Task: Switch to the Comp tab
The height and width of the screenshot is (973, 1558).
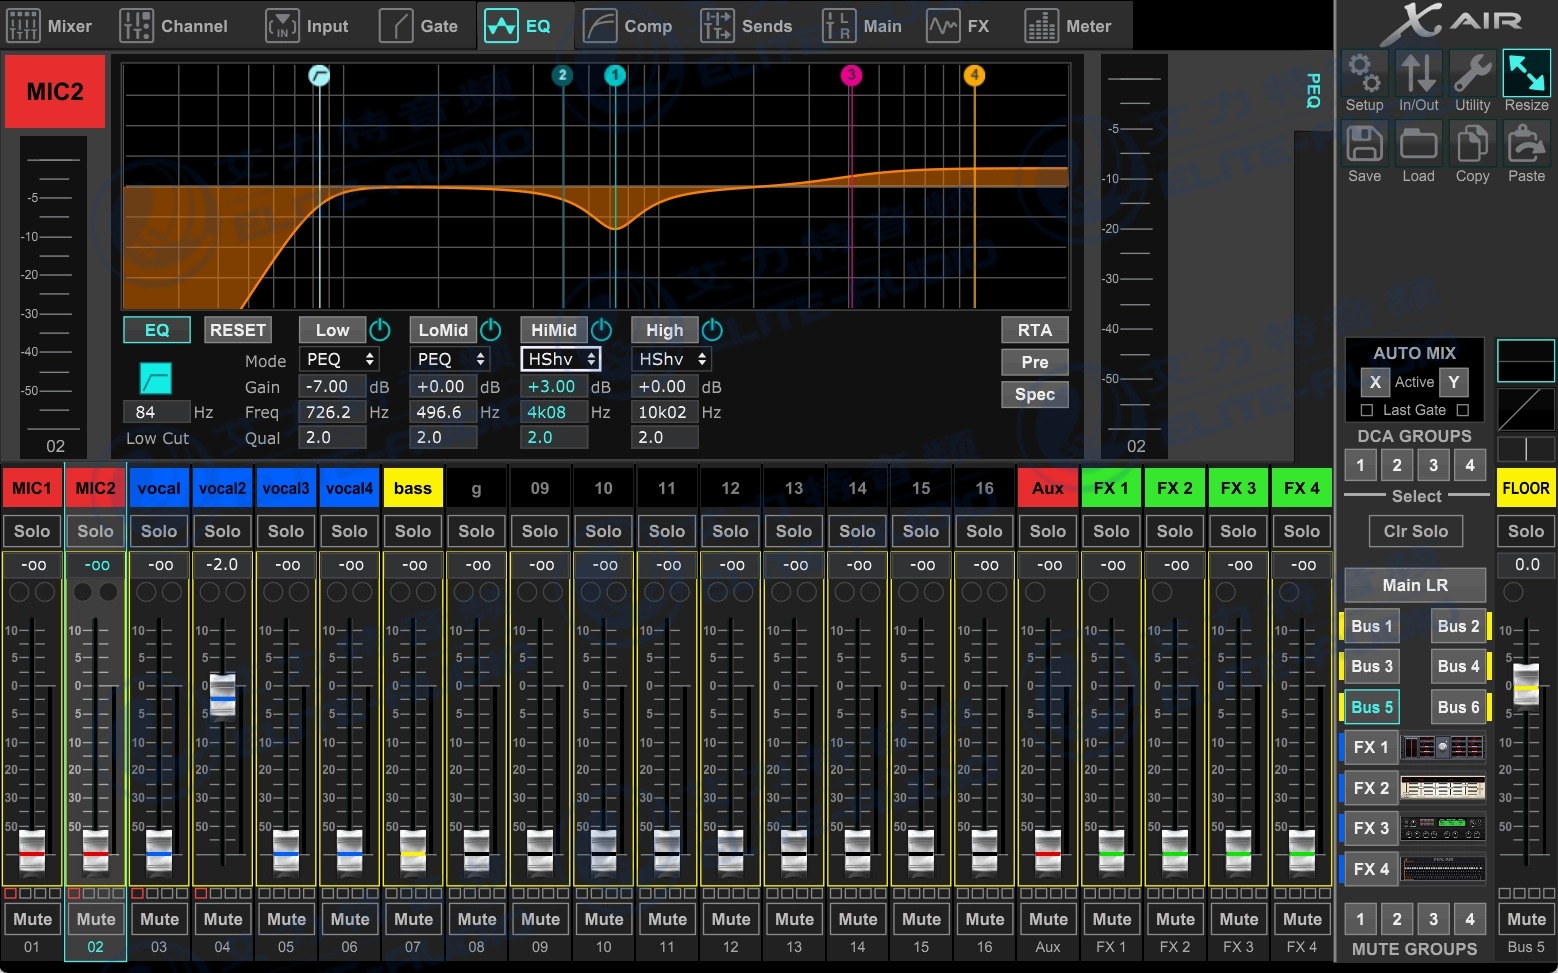Action: (627, 26)
